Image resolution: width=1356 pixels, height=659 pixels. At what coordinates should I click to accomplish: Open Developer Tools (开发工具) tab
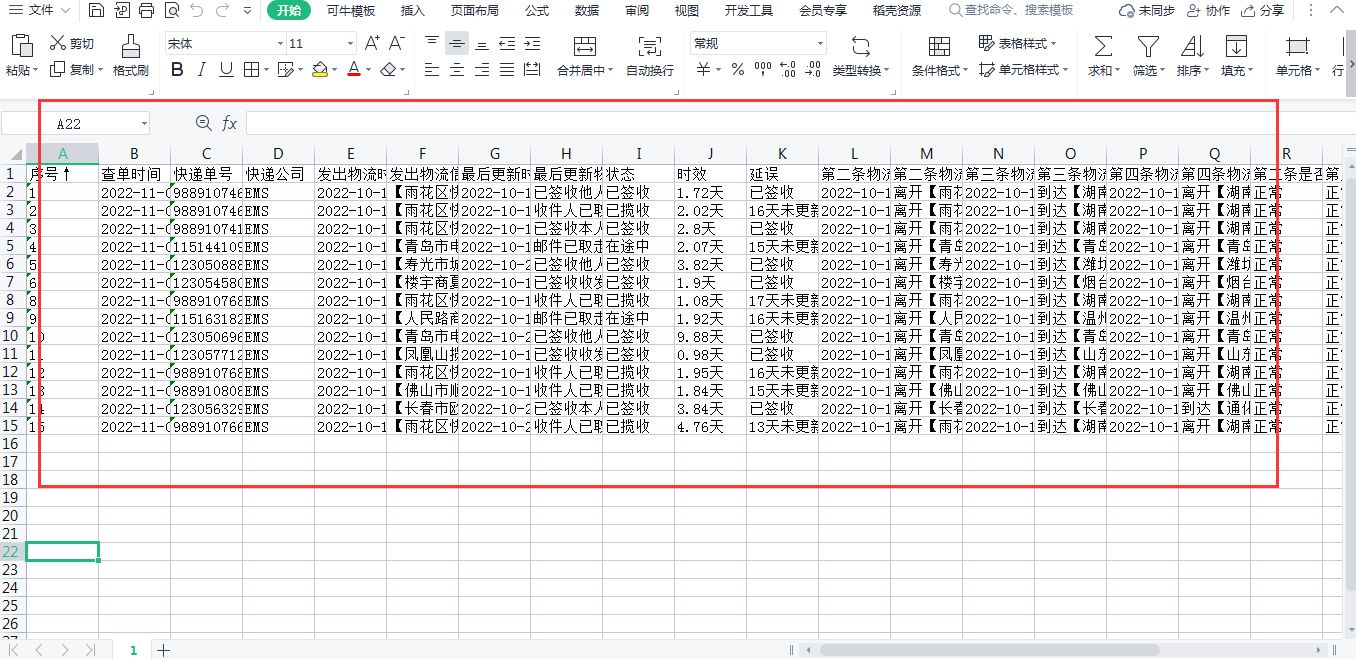point(749,11)
